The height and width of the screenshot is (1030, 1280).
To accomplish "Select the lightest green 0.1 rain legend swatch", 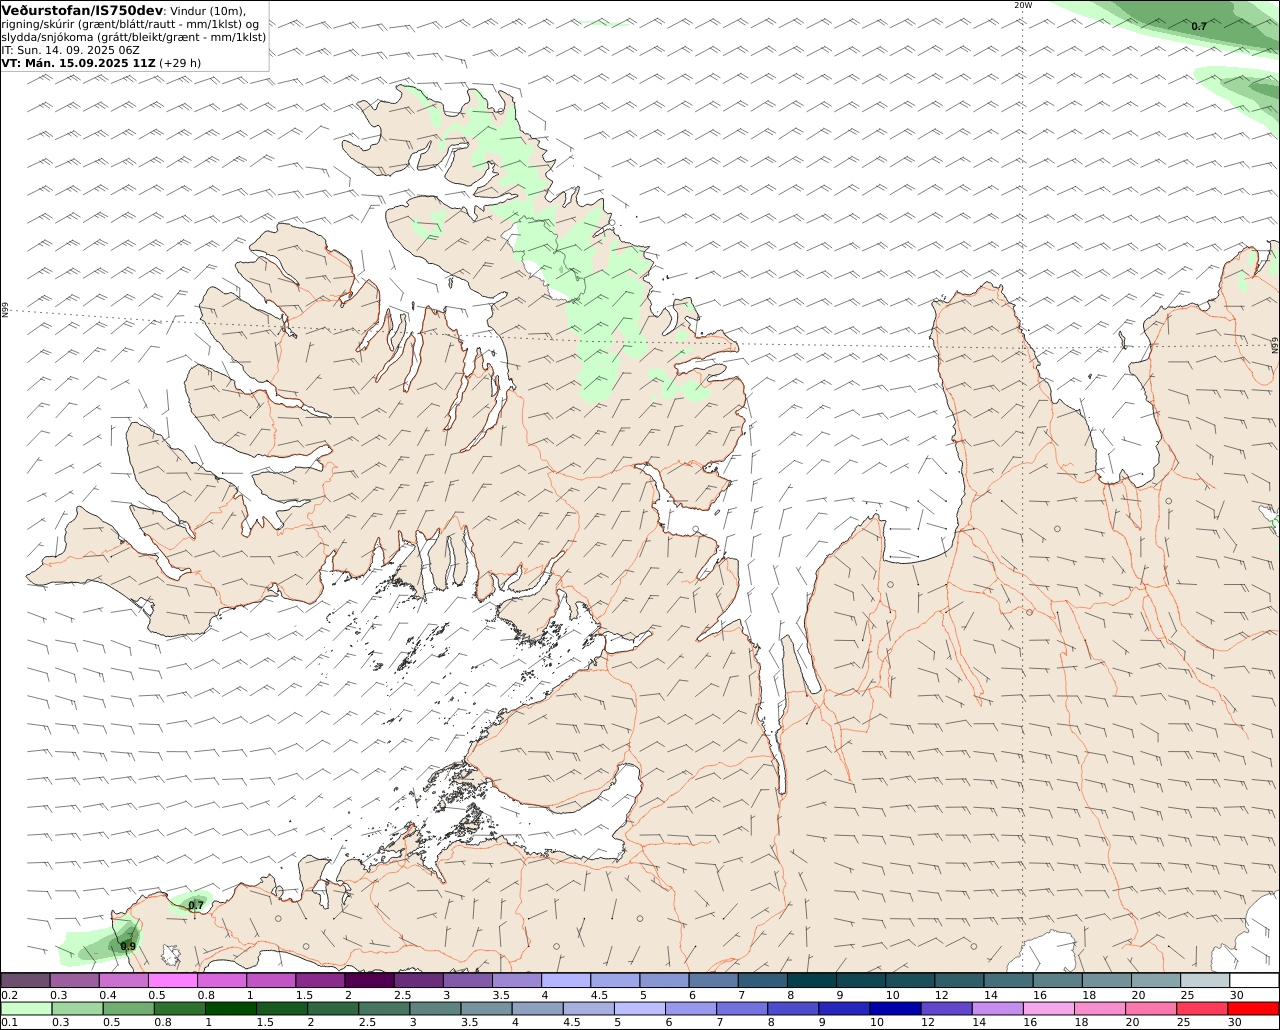I will coord(26,1009).
